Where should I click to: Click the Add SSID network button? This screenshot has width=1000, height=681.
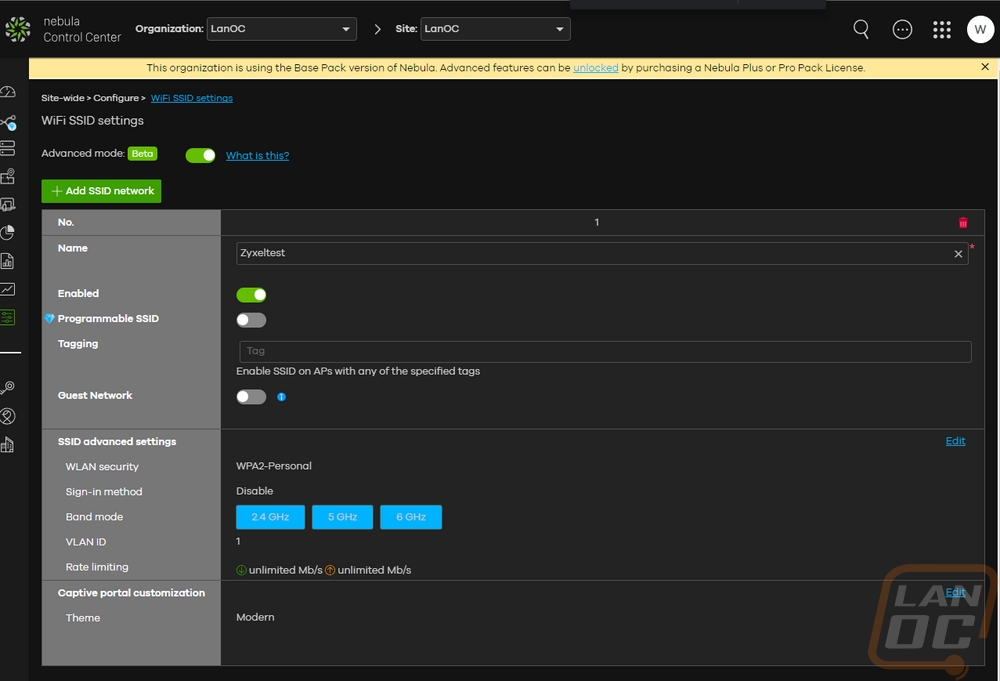101,191
